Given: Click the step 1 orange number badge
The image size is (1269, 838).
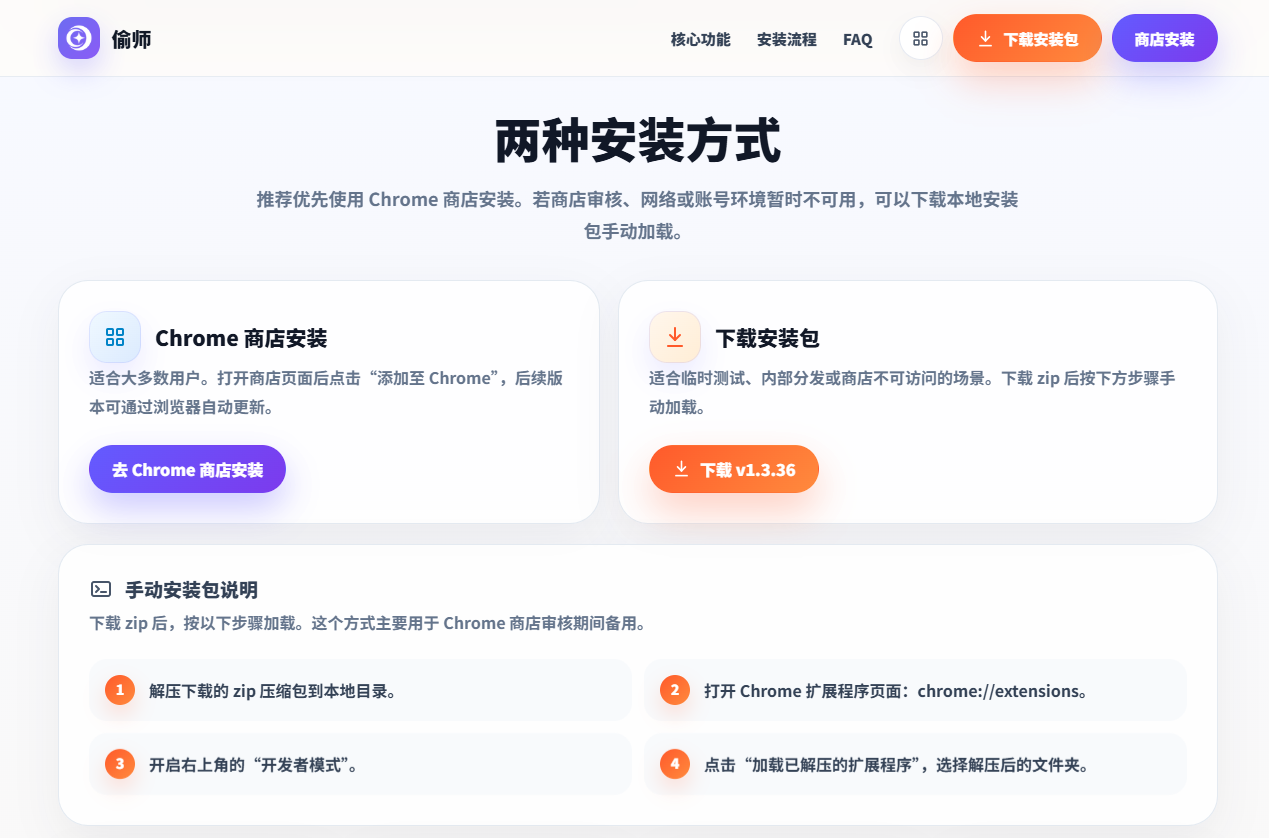Looking at the screenshot, I should (x=120, y=690).
